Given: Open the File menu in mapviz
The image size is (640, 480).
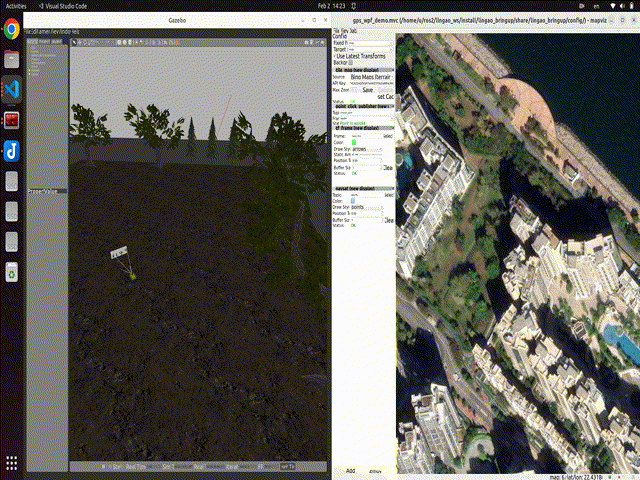Looking at the screenshot, I should [336, 31].
